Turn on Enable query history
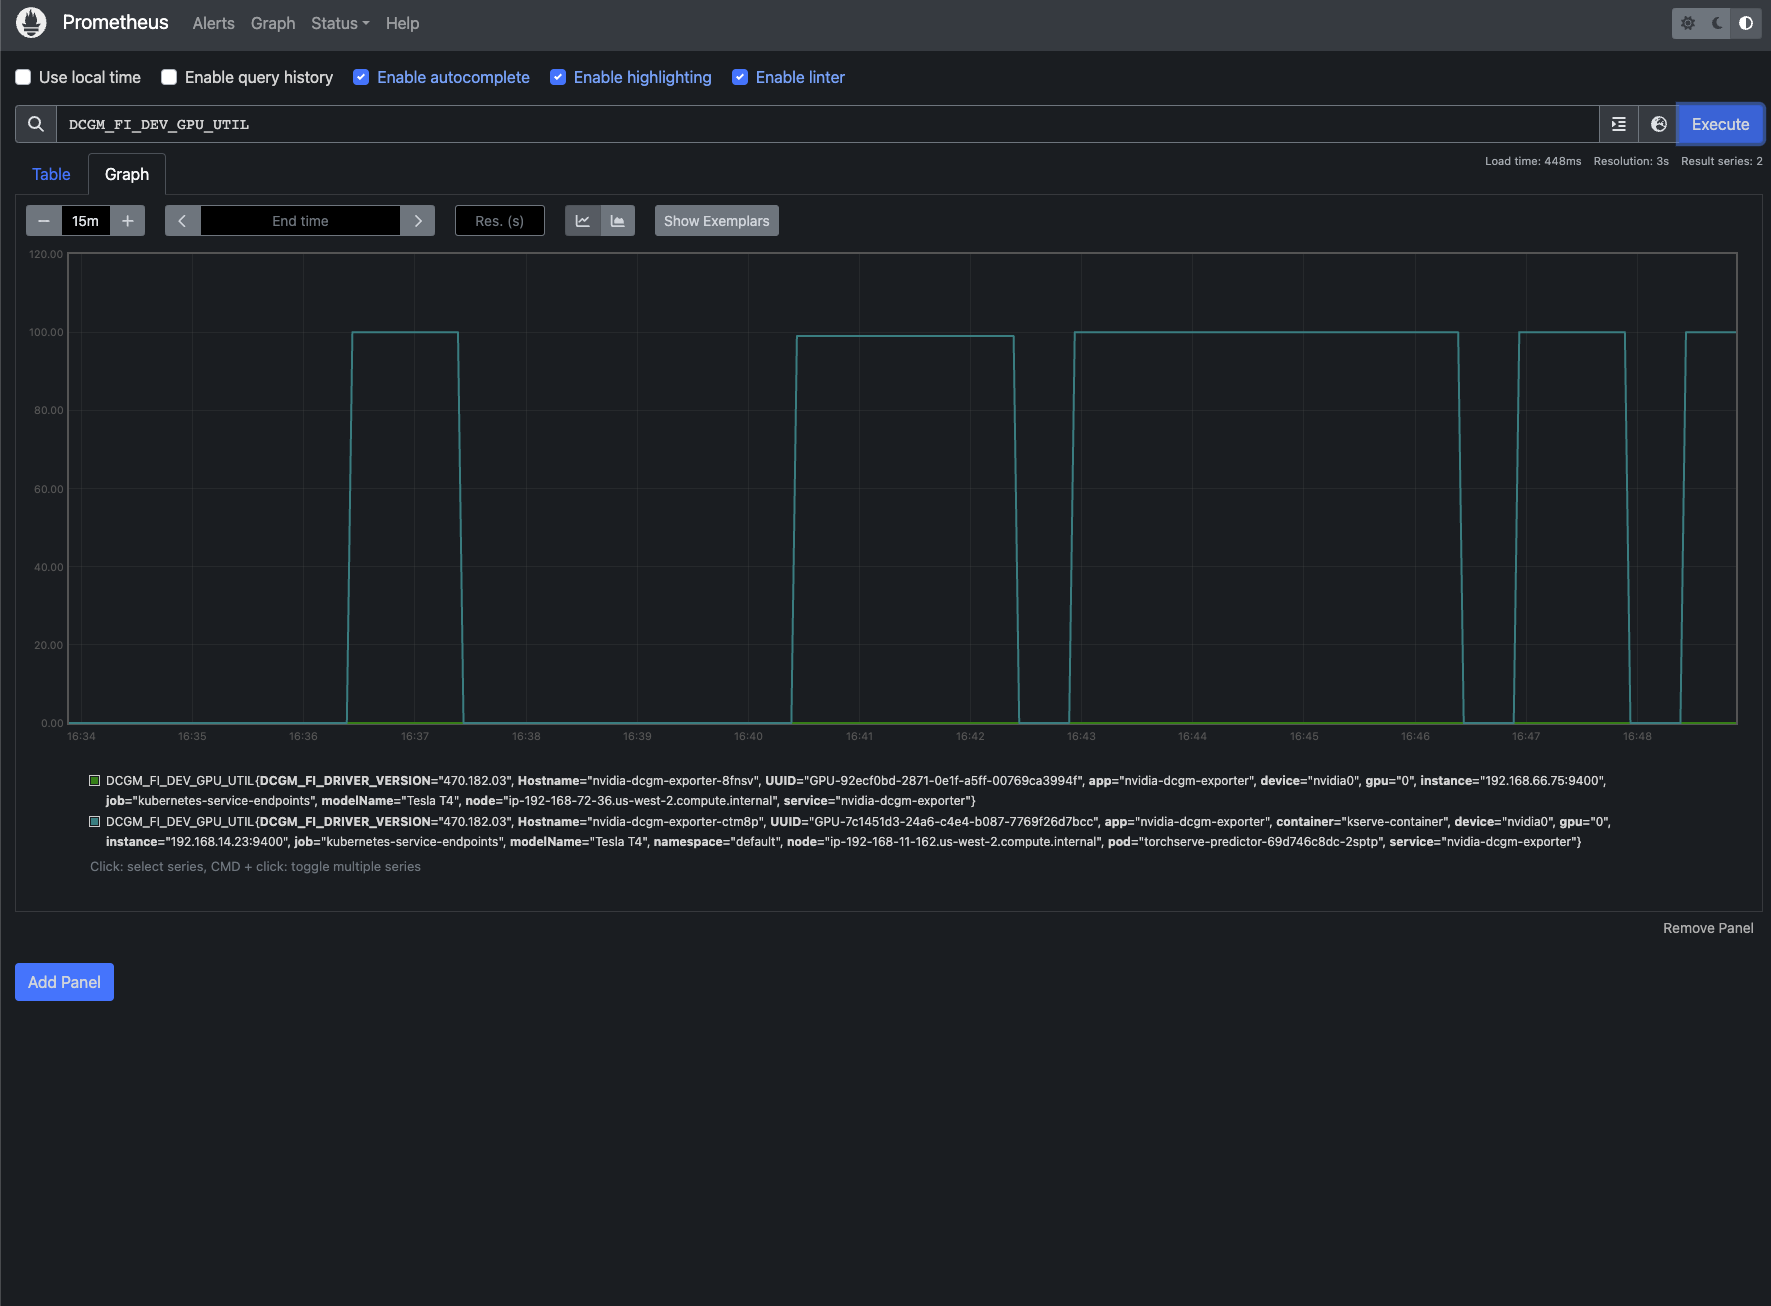Viewport: 1771px width, 1306px height. (169, 77)
